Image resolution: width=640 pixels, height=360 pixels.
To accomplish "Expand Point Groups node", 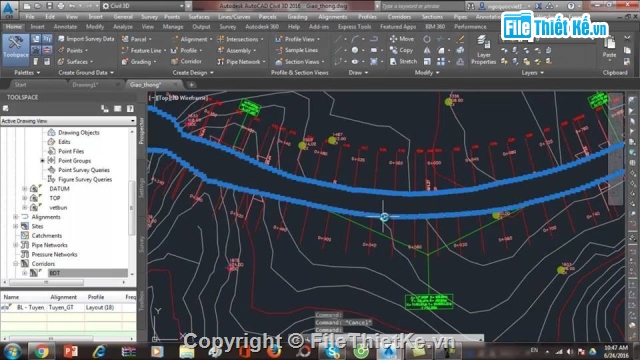I will click(42, 161).
